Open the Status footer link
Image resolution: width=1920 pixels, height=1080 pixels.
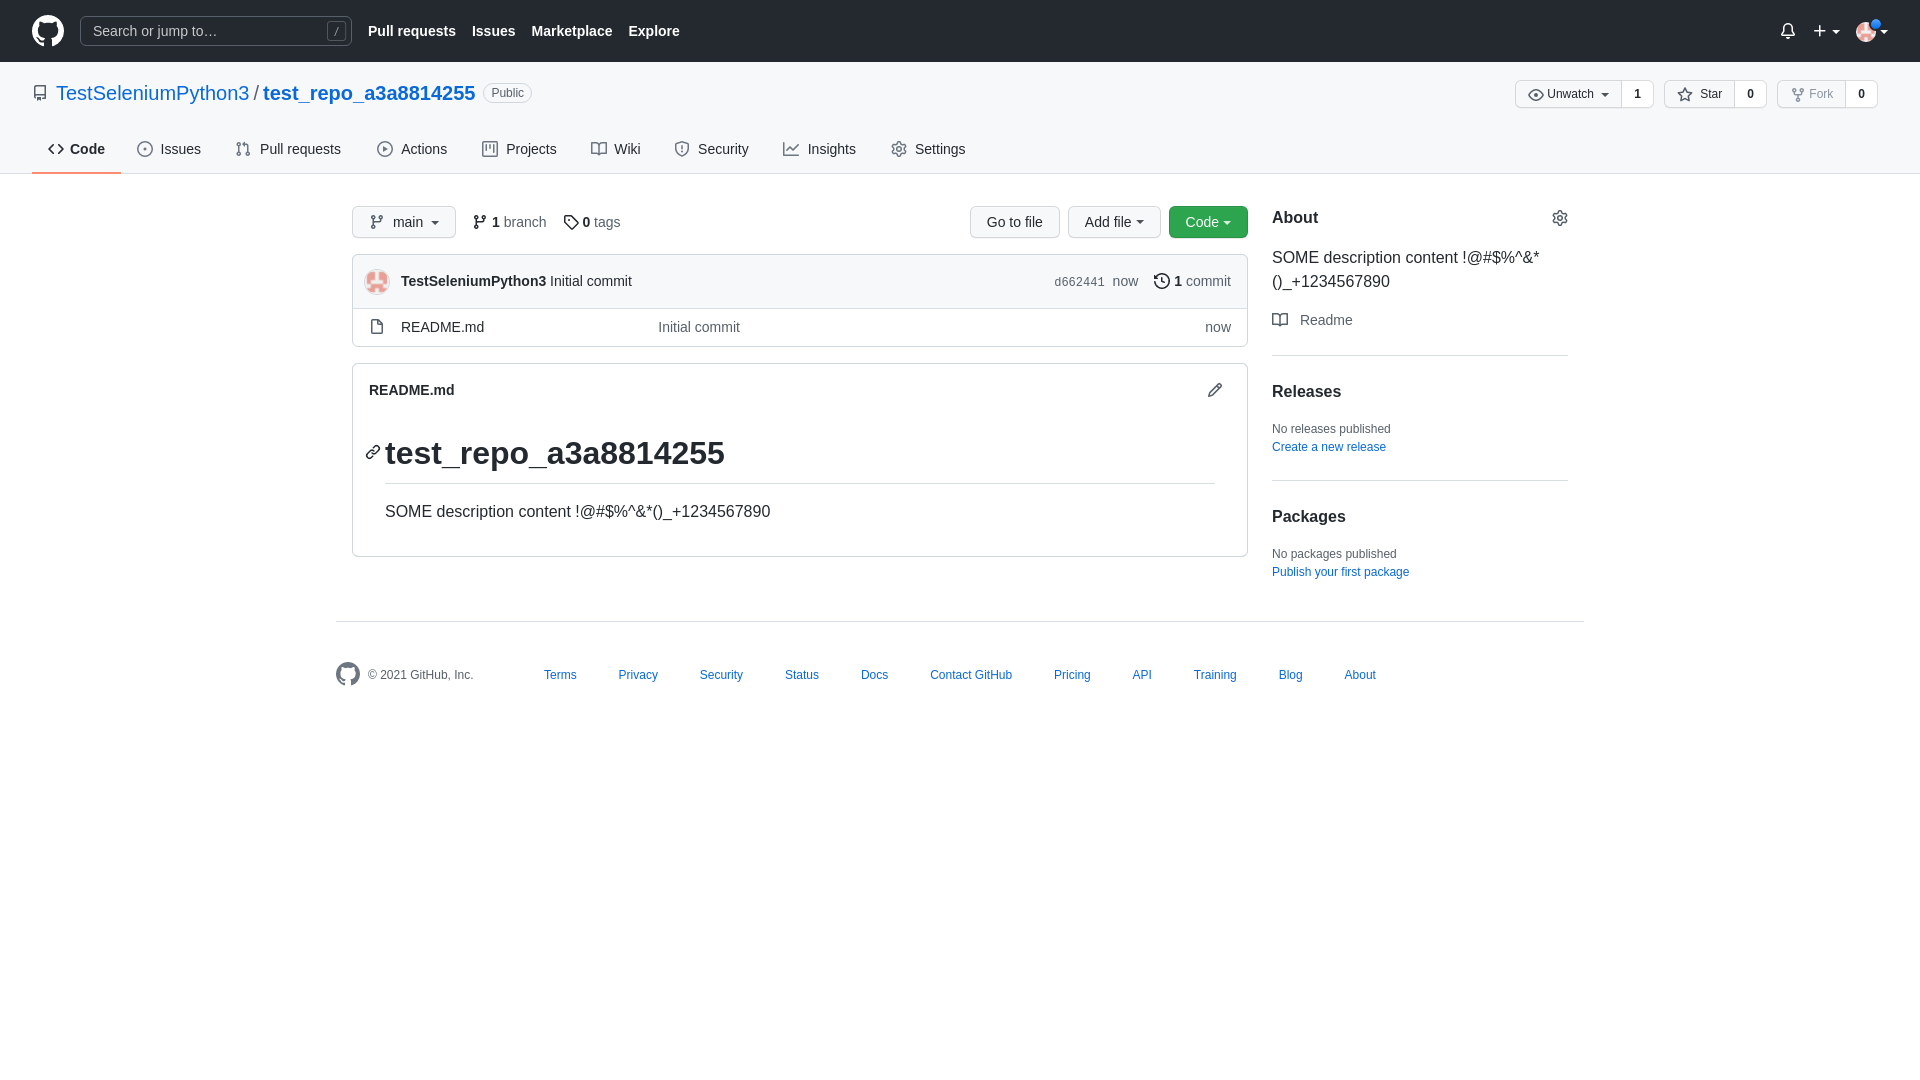coord(802,675)
